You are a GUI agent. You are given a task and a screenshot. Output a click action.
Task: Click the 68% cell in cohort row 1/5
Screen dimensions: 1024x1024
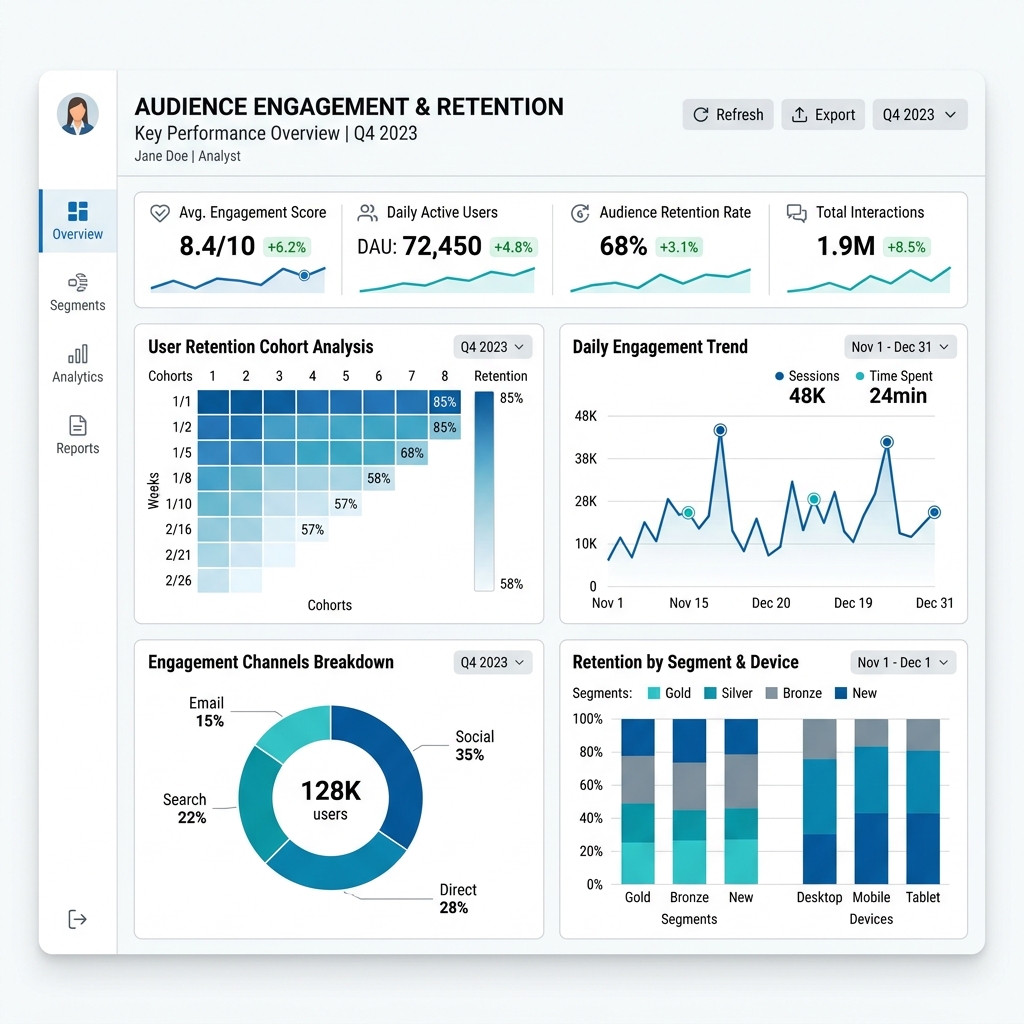pyautogui.click(x=411, y=453)
